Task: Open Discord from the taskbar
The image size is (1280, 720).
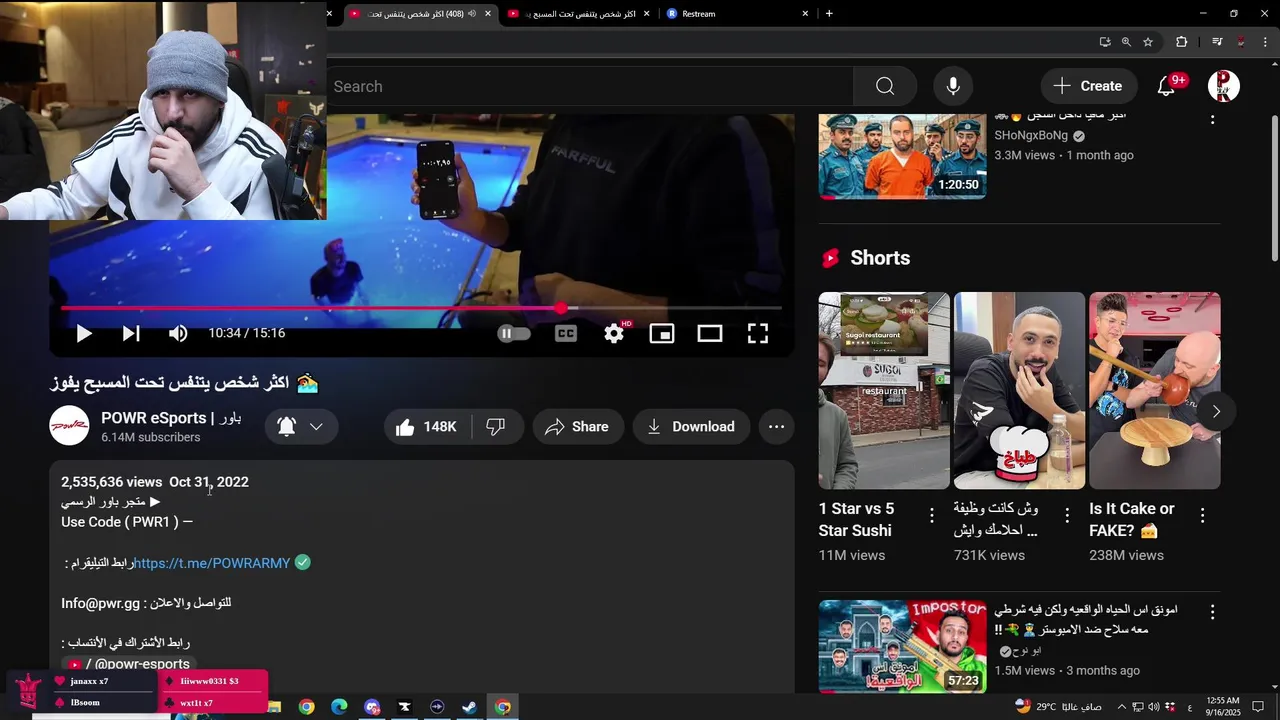Action: click(372, 707)
